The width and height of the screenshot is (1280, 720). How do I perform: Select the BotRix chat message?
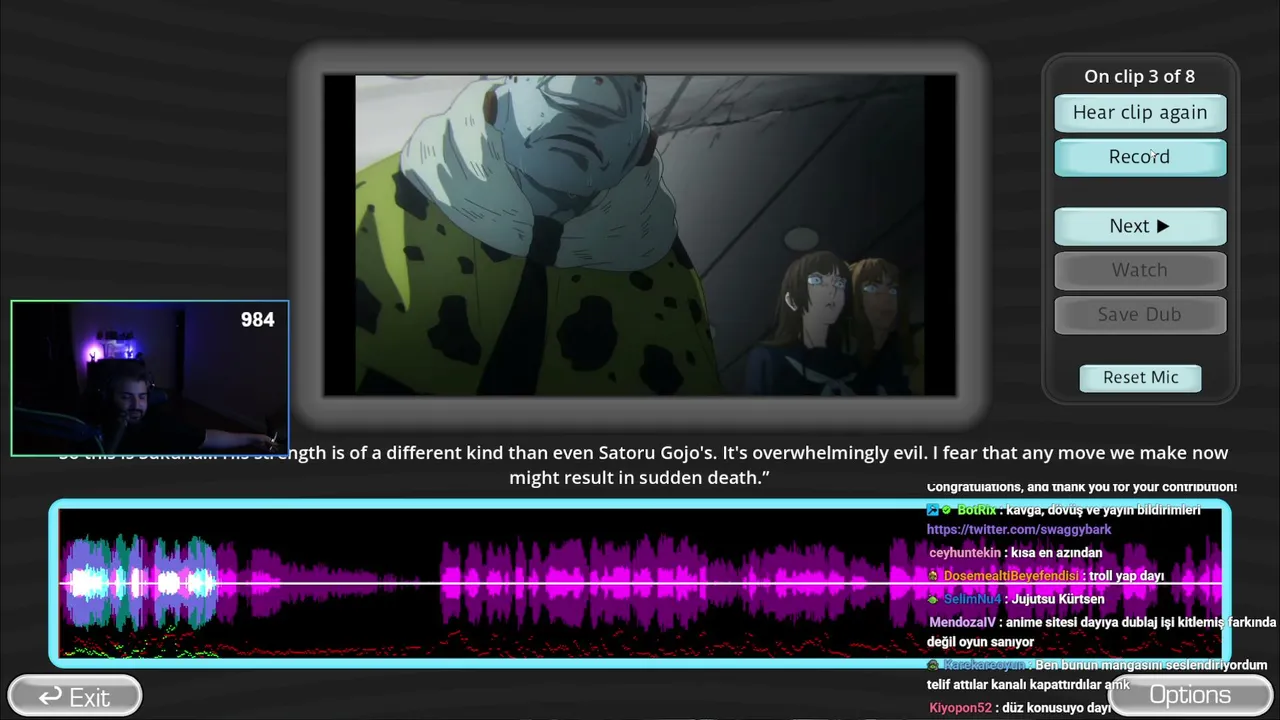coord(1064,510)
